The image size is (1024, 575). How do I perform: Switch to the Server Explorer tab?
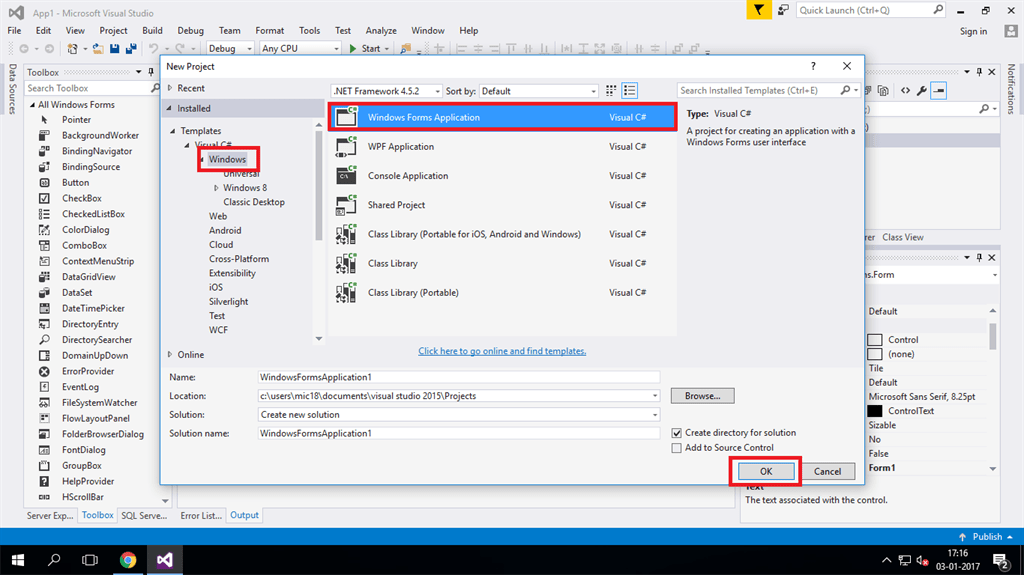pos(50,516)
